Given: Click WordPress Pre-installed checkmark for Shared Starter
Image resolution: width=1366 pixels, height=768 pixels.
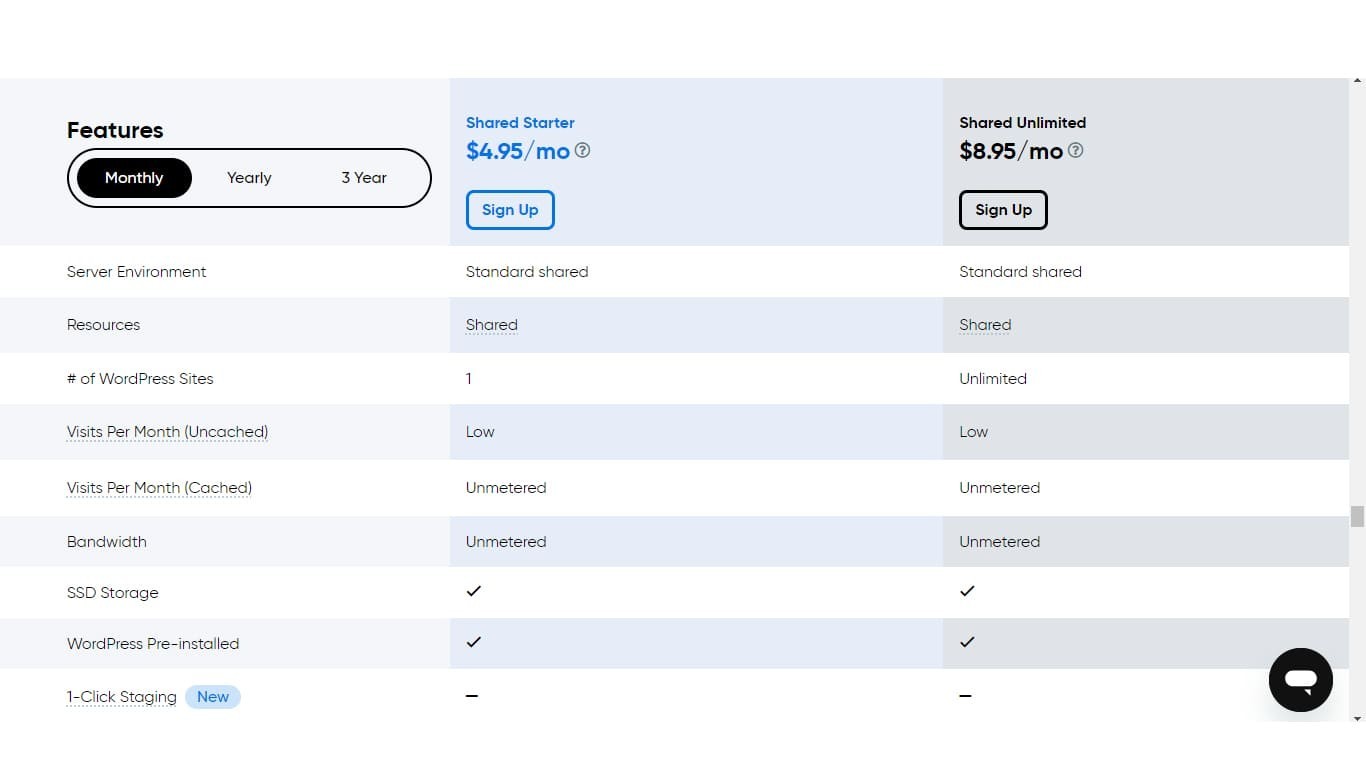Looking at the screenshot, I should click(474, 642).
